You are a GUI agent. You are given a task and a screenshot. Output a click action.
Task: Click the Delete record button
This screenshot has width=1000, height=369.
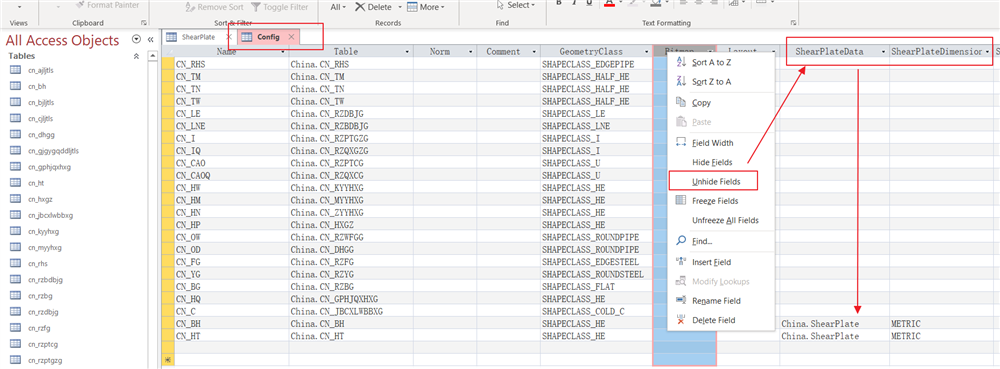(374, 7)
